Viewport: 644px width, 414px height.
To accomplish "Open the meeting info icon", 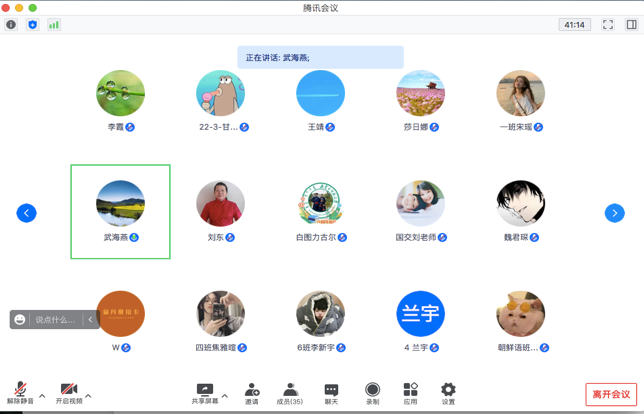I will pos(11,25).
